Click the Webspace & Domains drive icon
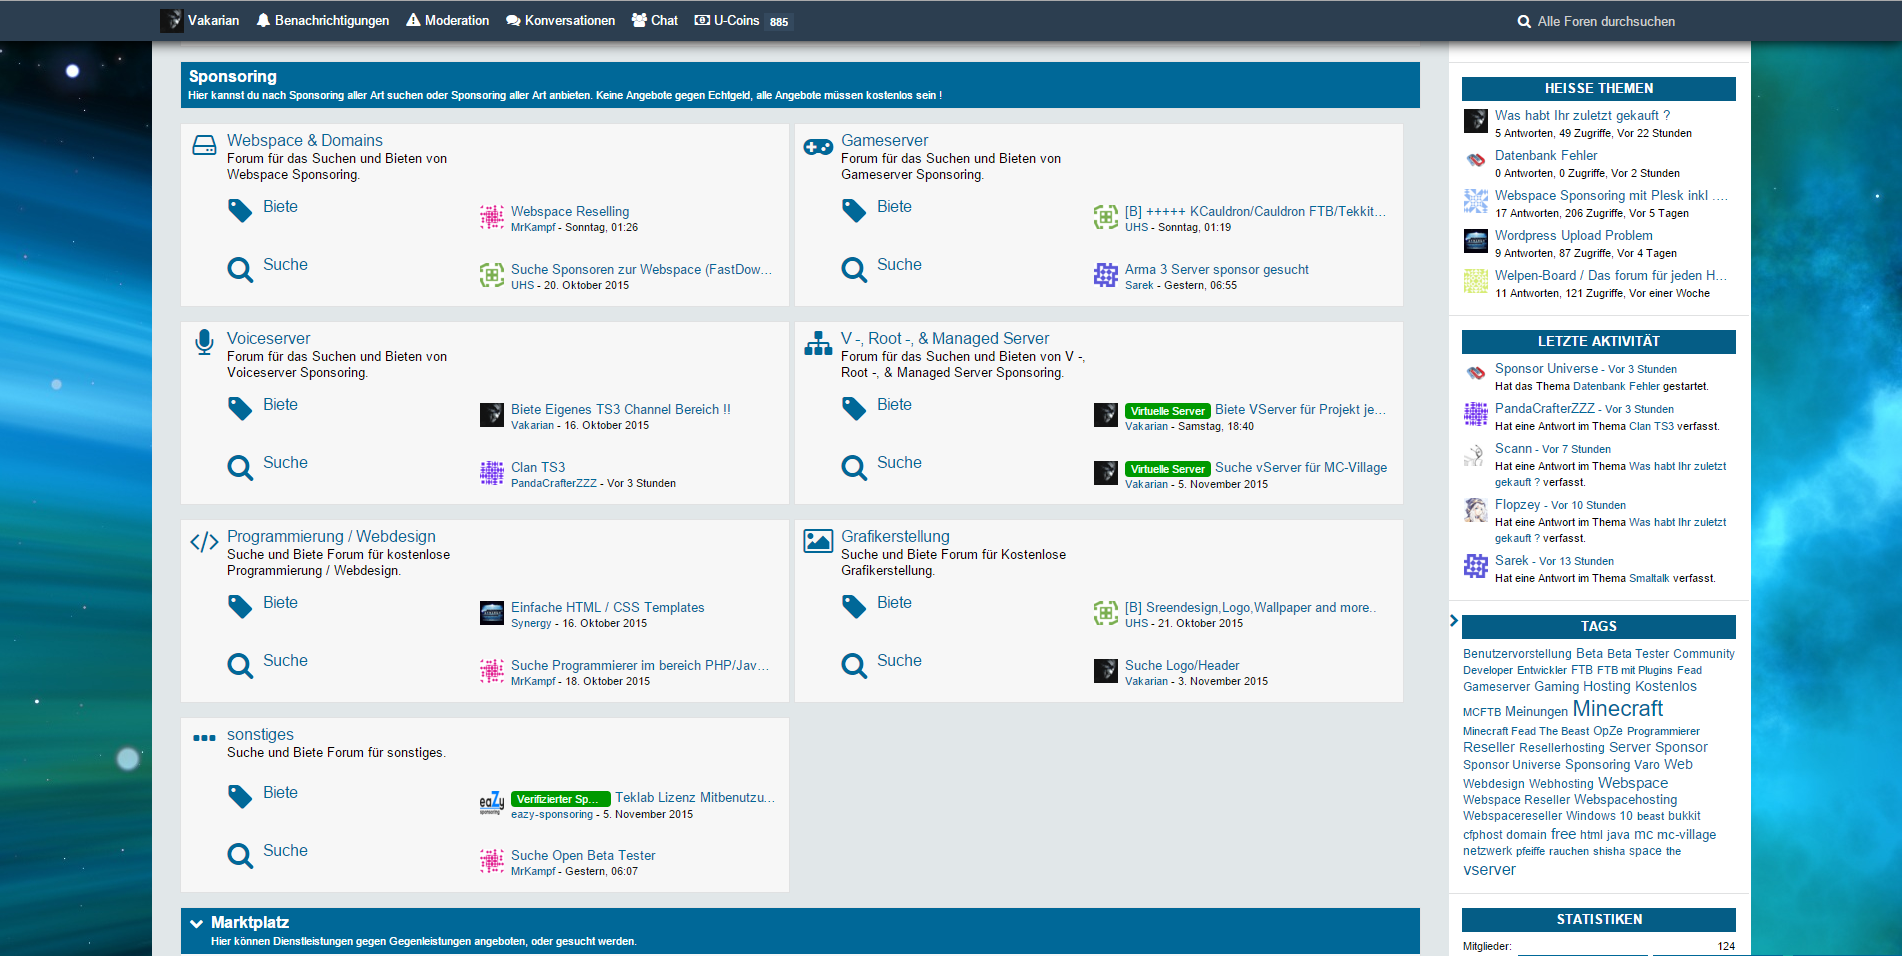The height and width of the screenshot is (956, 1902). [x=204, y=145]
